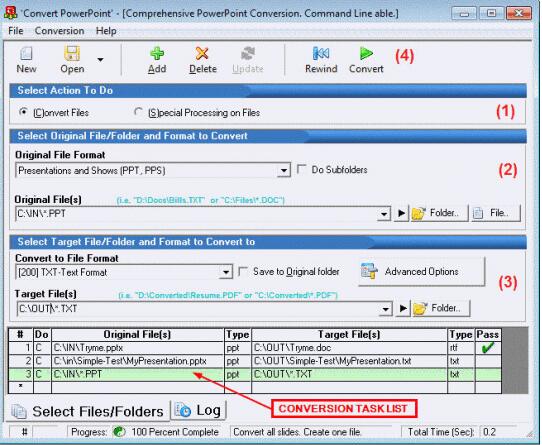542x445 pixels.
Task: Open the Conversion menu
Action: point(59,31)
